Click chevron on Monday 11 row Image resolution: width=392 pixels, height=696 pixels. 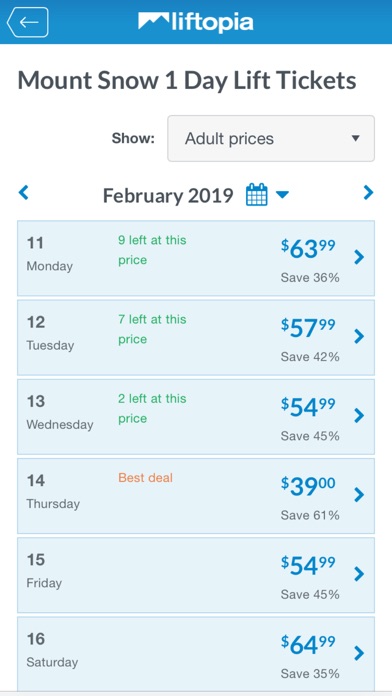pos(359,257)
